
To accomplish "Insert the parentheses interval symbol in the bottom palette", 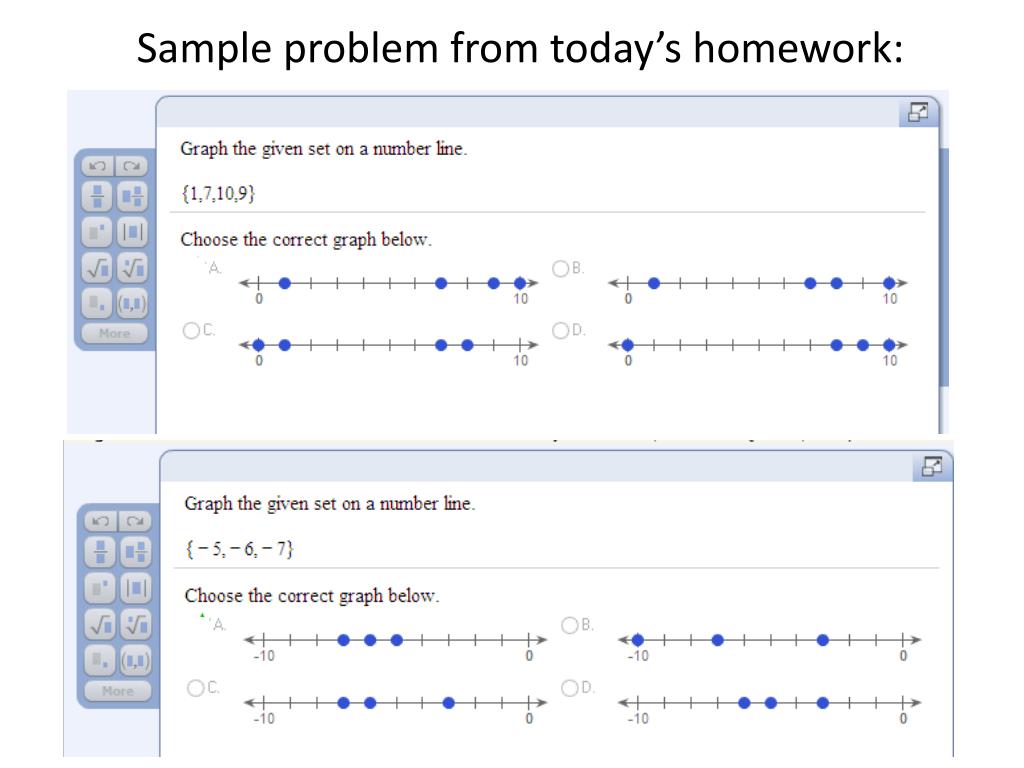I will (136, 660).
